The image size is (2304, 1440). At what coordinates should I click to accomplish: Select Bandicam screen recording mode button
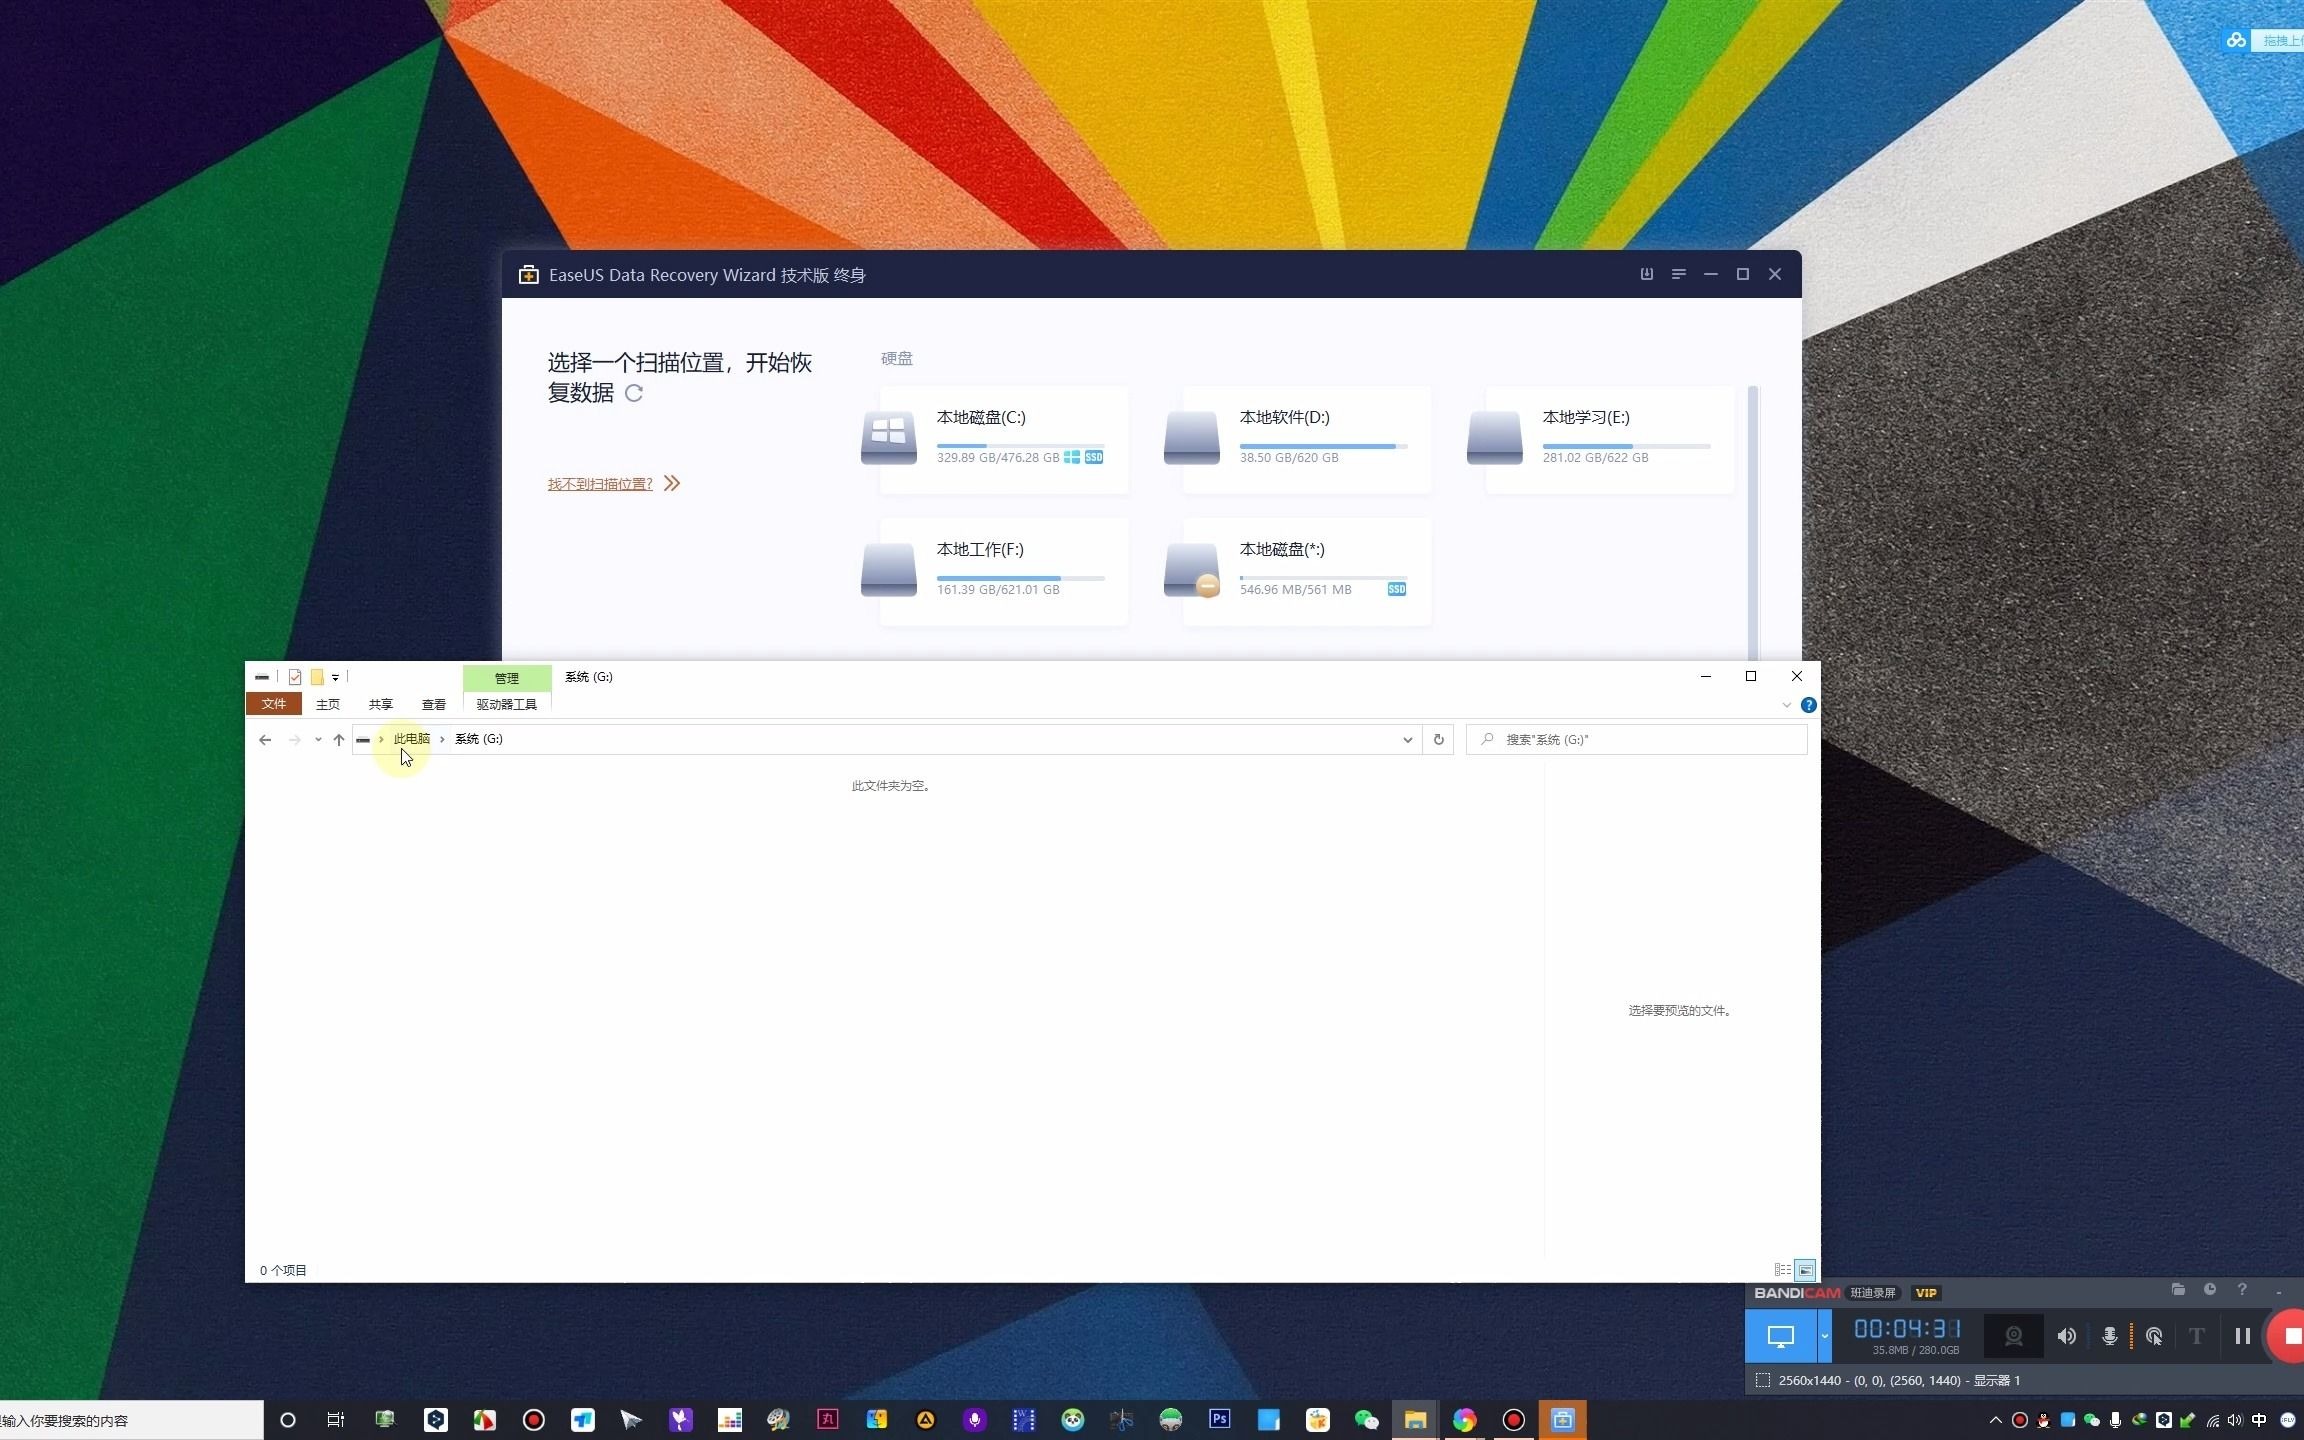1781,1336
